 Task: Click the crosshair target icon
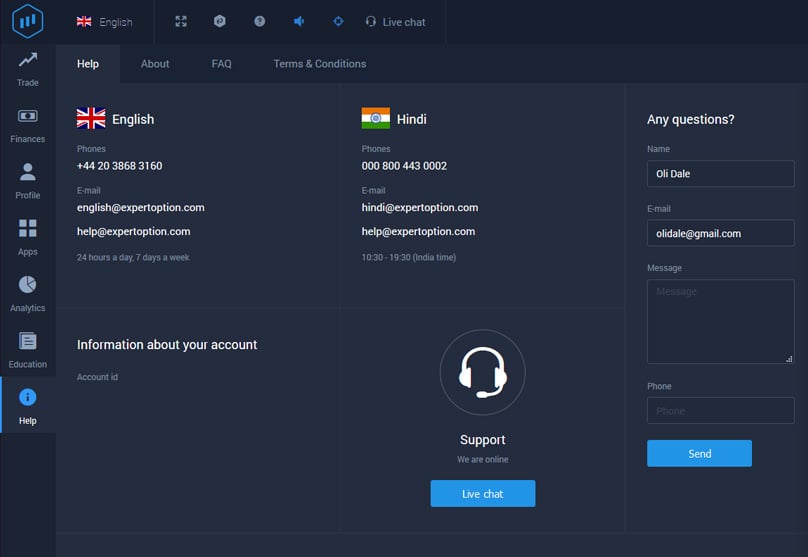click(338, 21)
